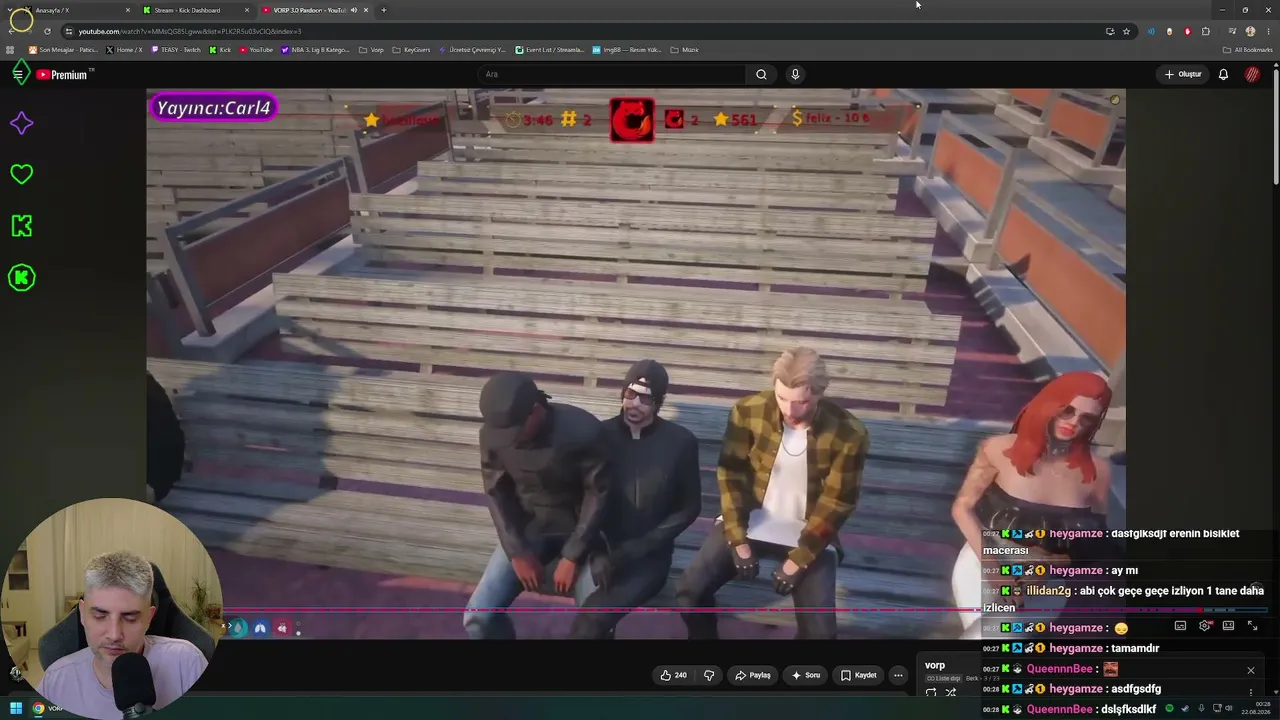This screenshot has width=1280, height=720.
Task: Switch to Stream - Kick Dashboard tab
Action: (194, 10)
